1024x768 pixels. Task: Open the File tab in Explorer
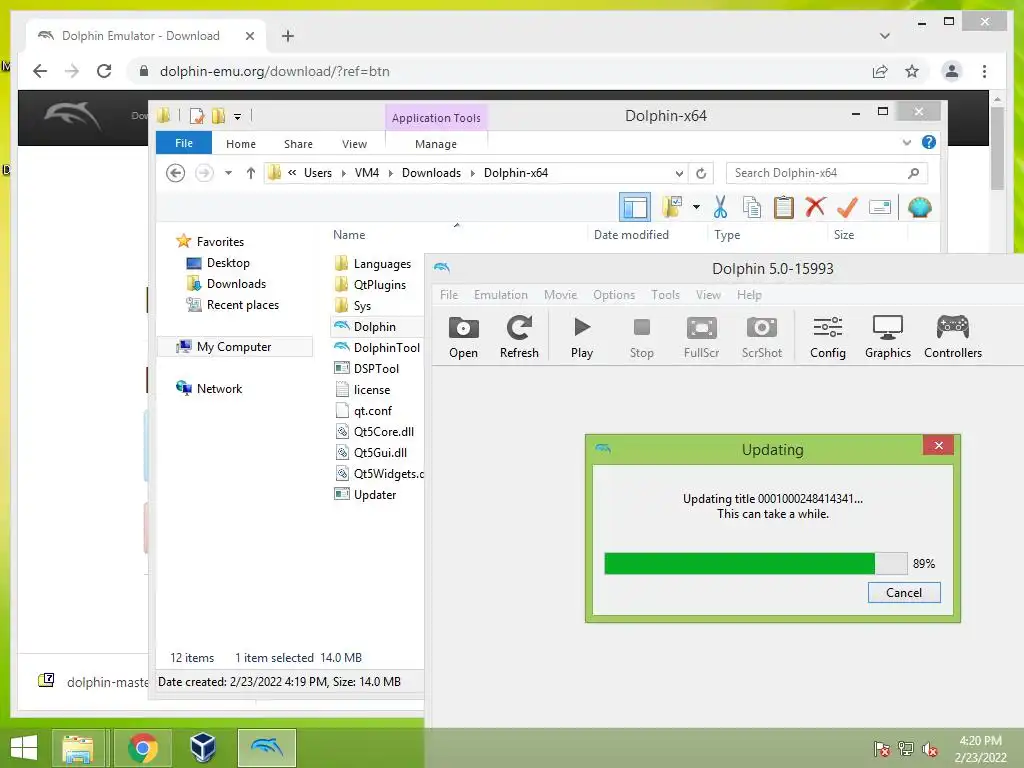click(x=184, y=143)
